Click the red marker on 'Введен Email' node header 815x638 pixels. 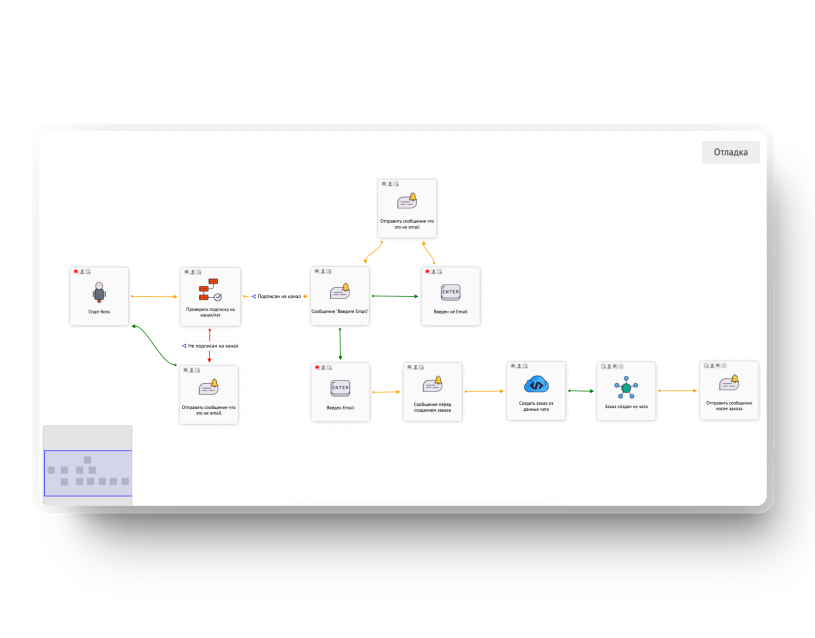coord(318,367)
